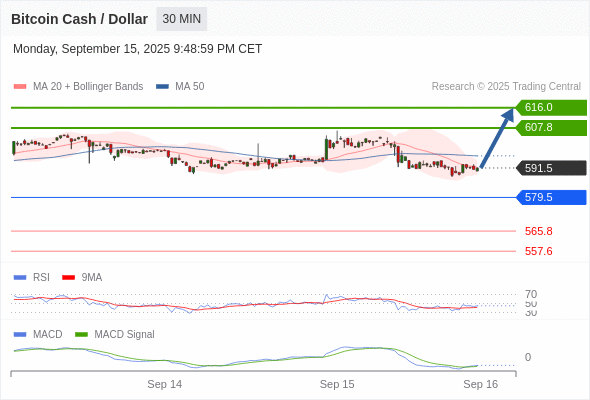The image size is (590, 400).
Task: Click the RSI 70 level label
Action: pos(531,294)
